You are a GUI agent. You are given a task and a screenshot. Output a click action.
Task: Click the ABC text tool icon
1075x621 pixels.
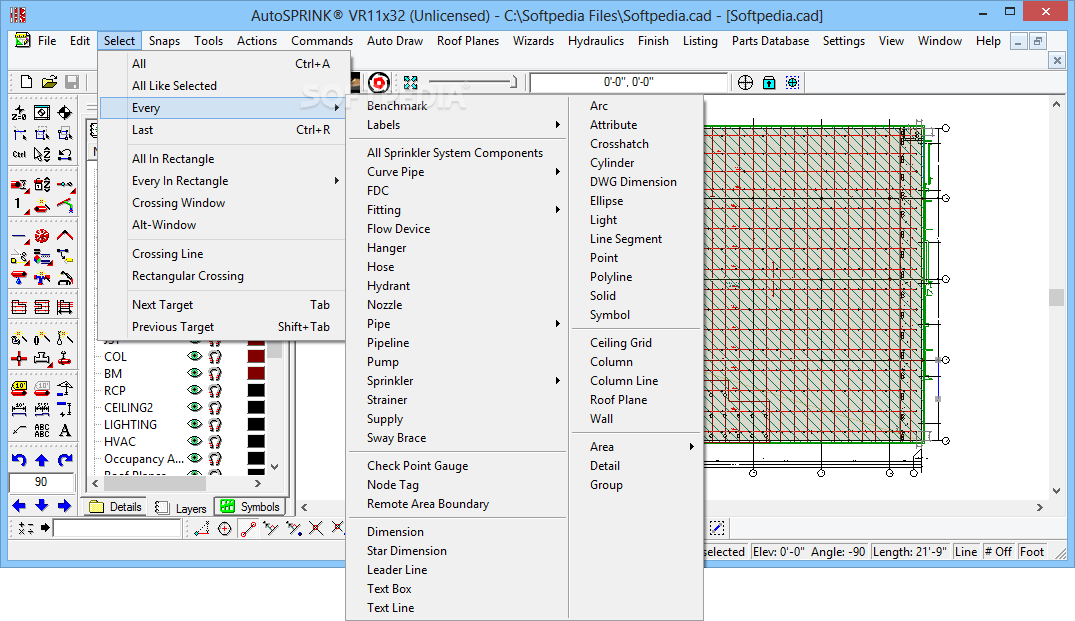[42, 430]
